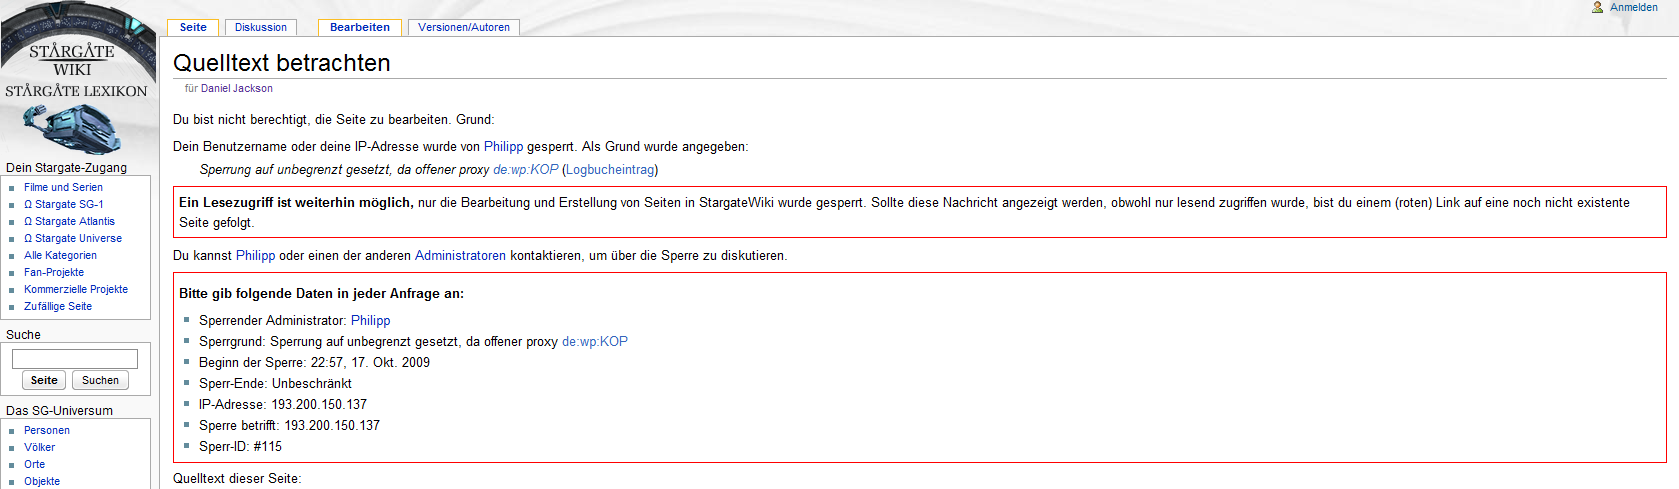1679x489 pixels.
Task: Follow the Daniel Jackson page link
Action: [x=237, y=88]
